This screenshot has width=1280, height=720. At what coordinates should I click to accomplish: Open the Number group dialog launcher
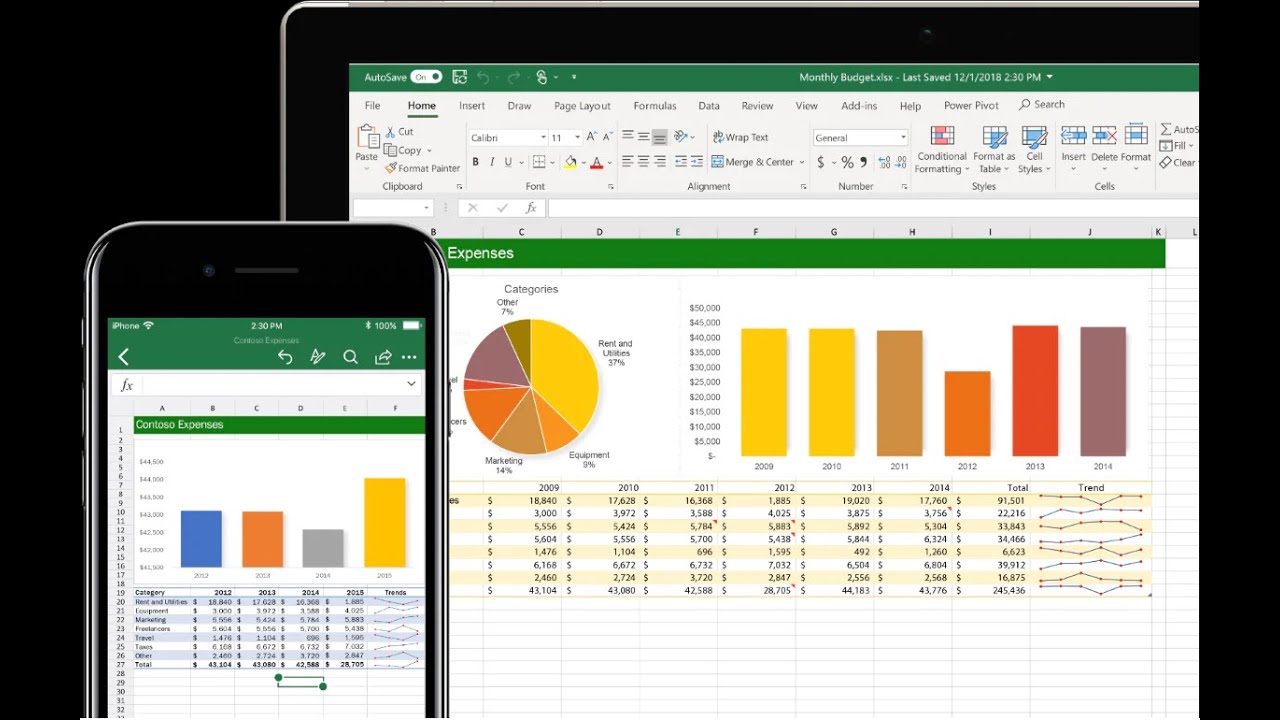click(903, 187)
